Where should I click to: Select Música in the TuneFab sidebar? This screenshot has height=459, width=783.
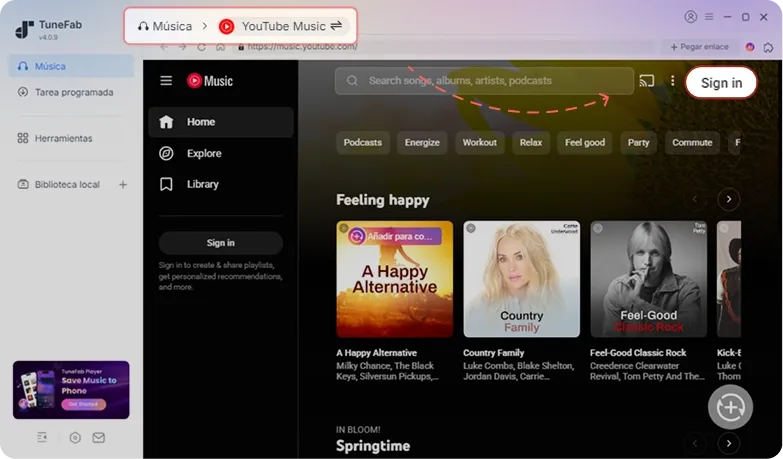tap(71, 66)
